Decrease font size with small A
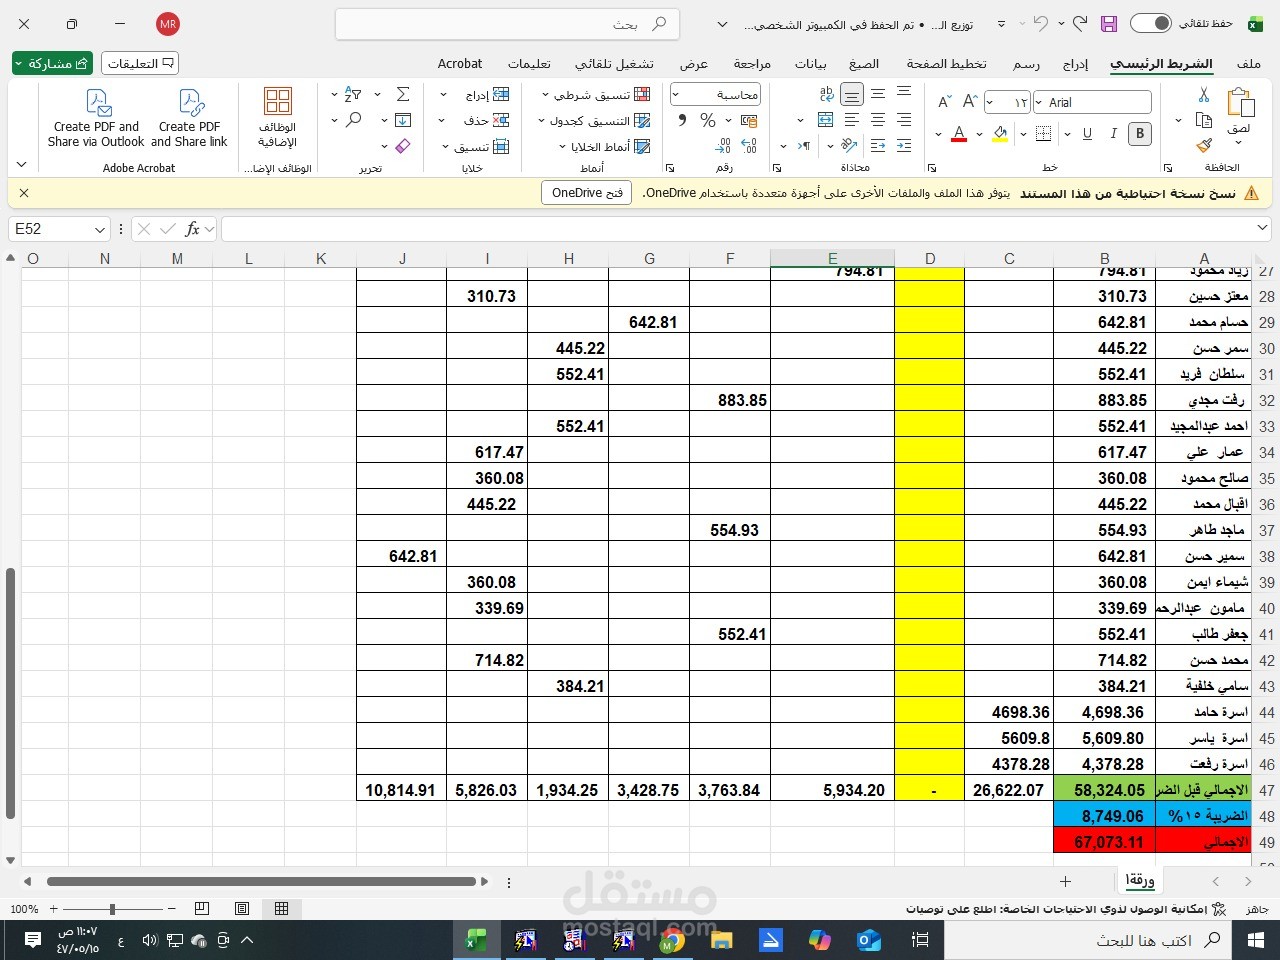Image resolution: width=1280 pixels, height=960 pixels. (x=945, y=102)
